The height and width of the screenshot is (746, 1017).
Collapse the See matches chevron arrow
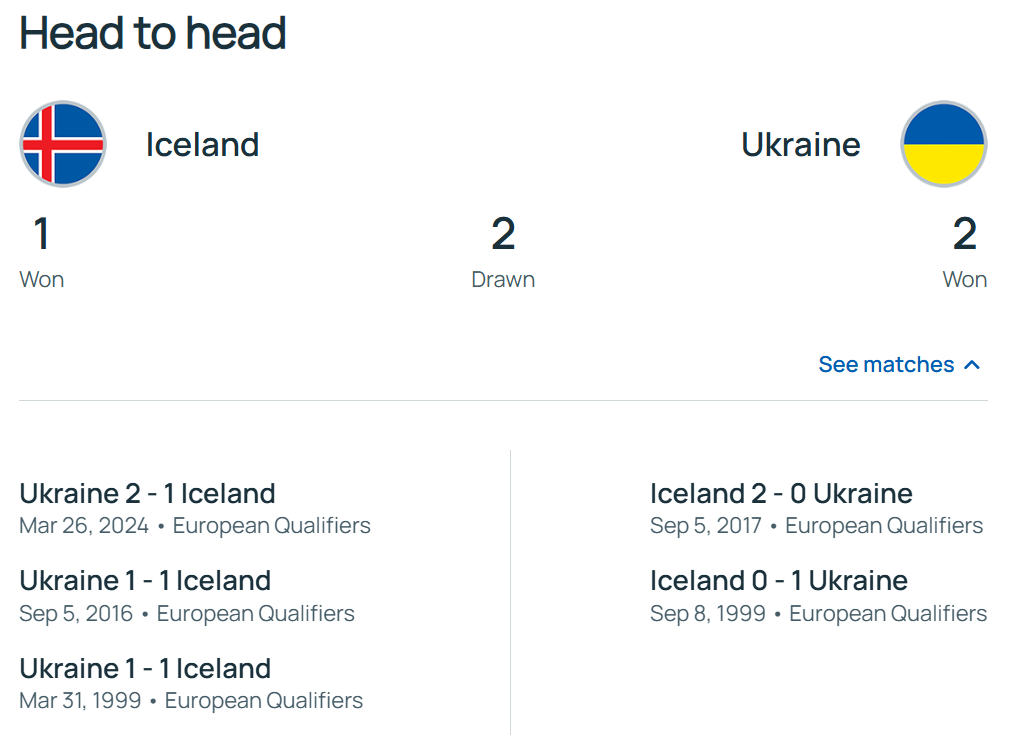coord(971,365)
